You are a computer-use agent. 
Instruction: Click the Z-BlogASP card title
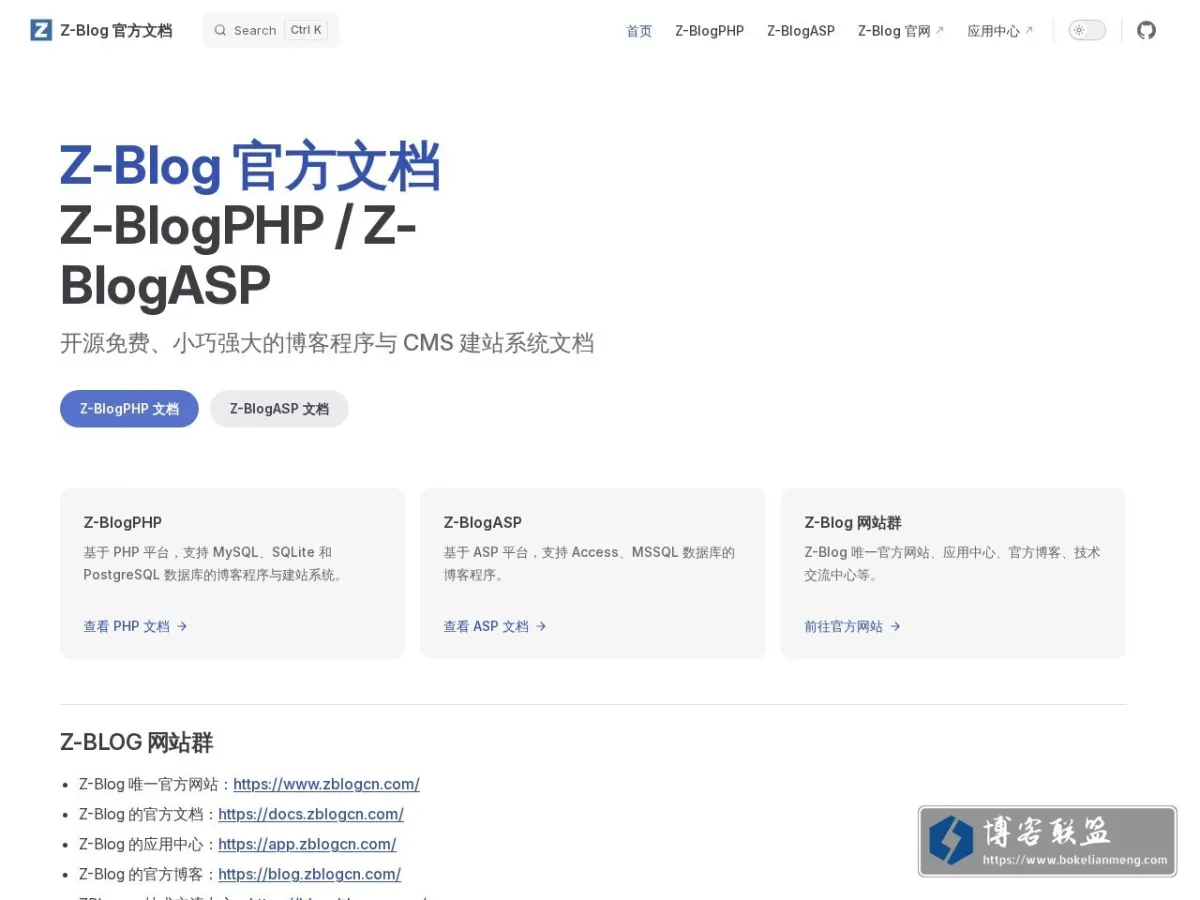tap(482, 522)
